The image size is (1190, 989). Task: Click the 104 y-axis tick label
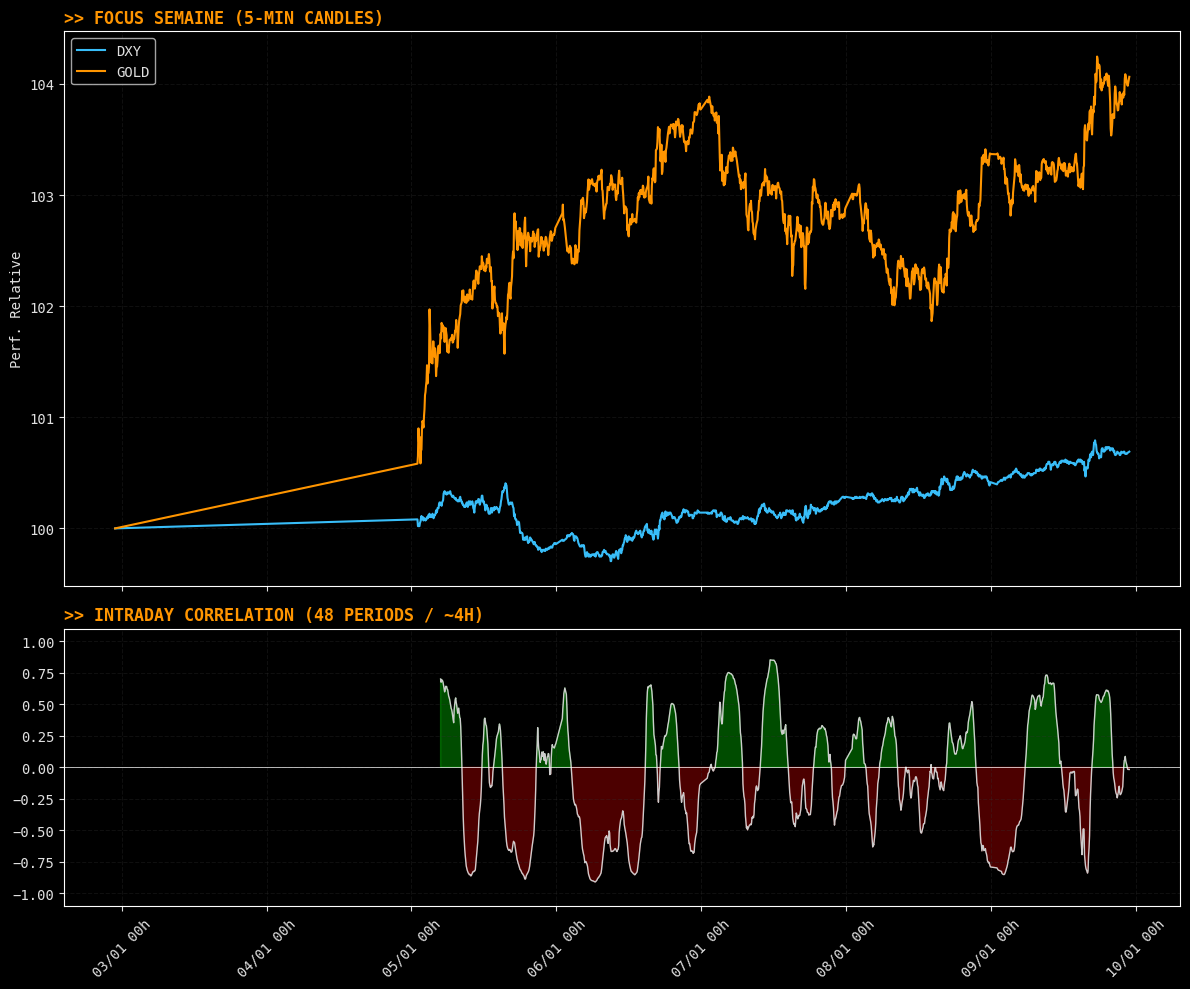(x=42, y=85)
